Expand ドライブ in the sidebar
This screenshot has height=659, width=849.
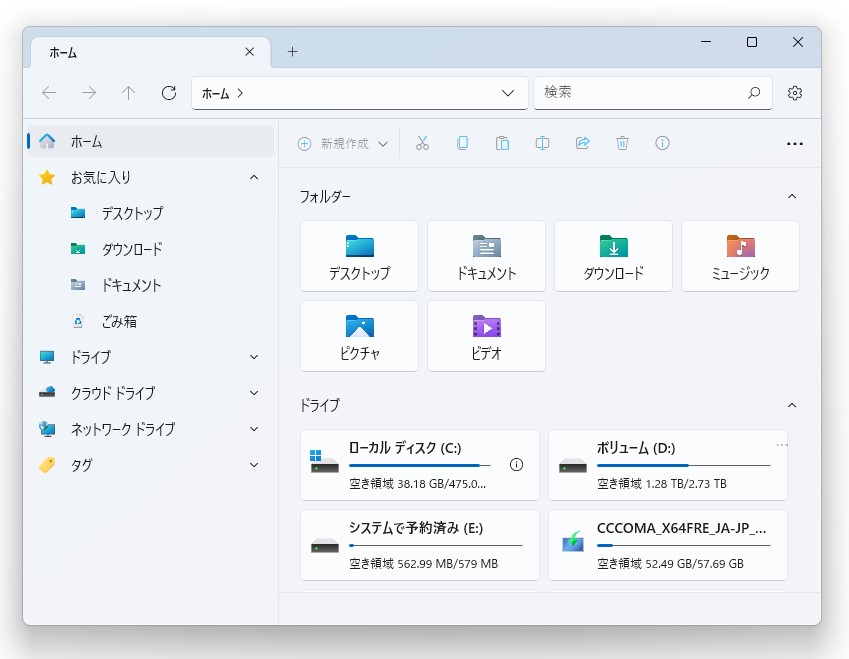pyautogui.click(x=253, y=357)
